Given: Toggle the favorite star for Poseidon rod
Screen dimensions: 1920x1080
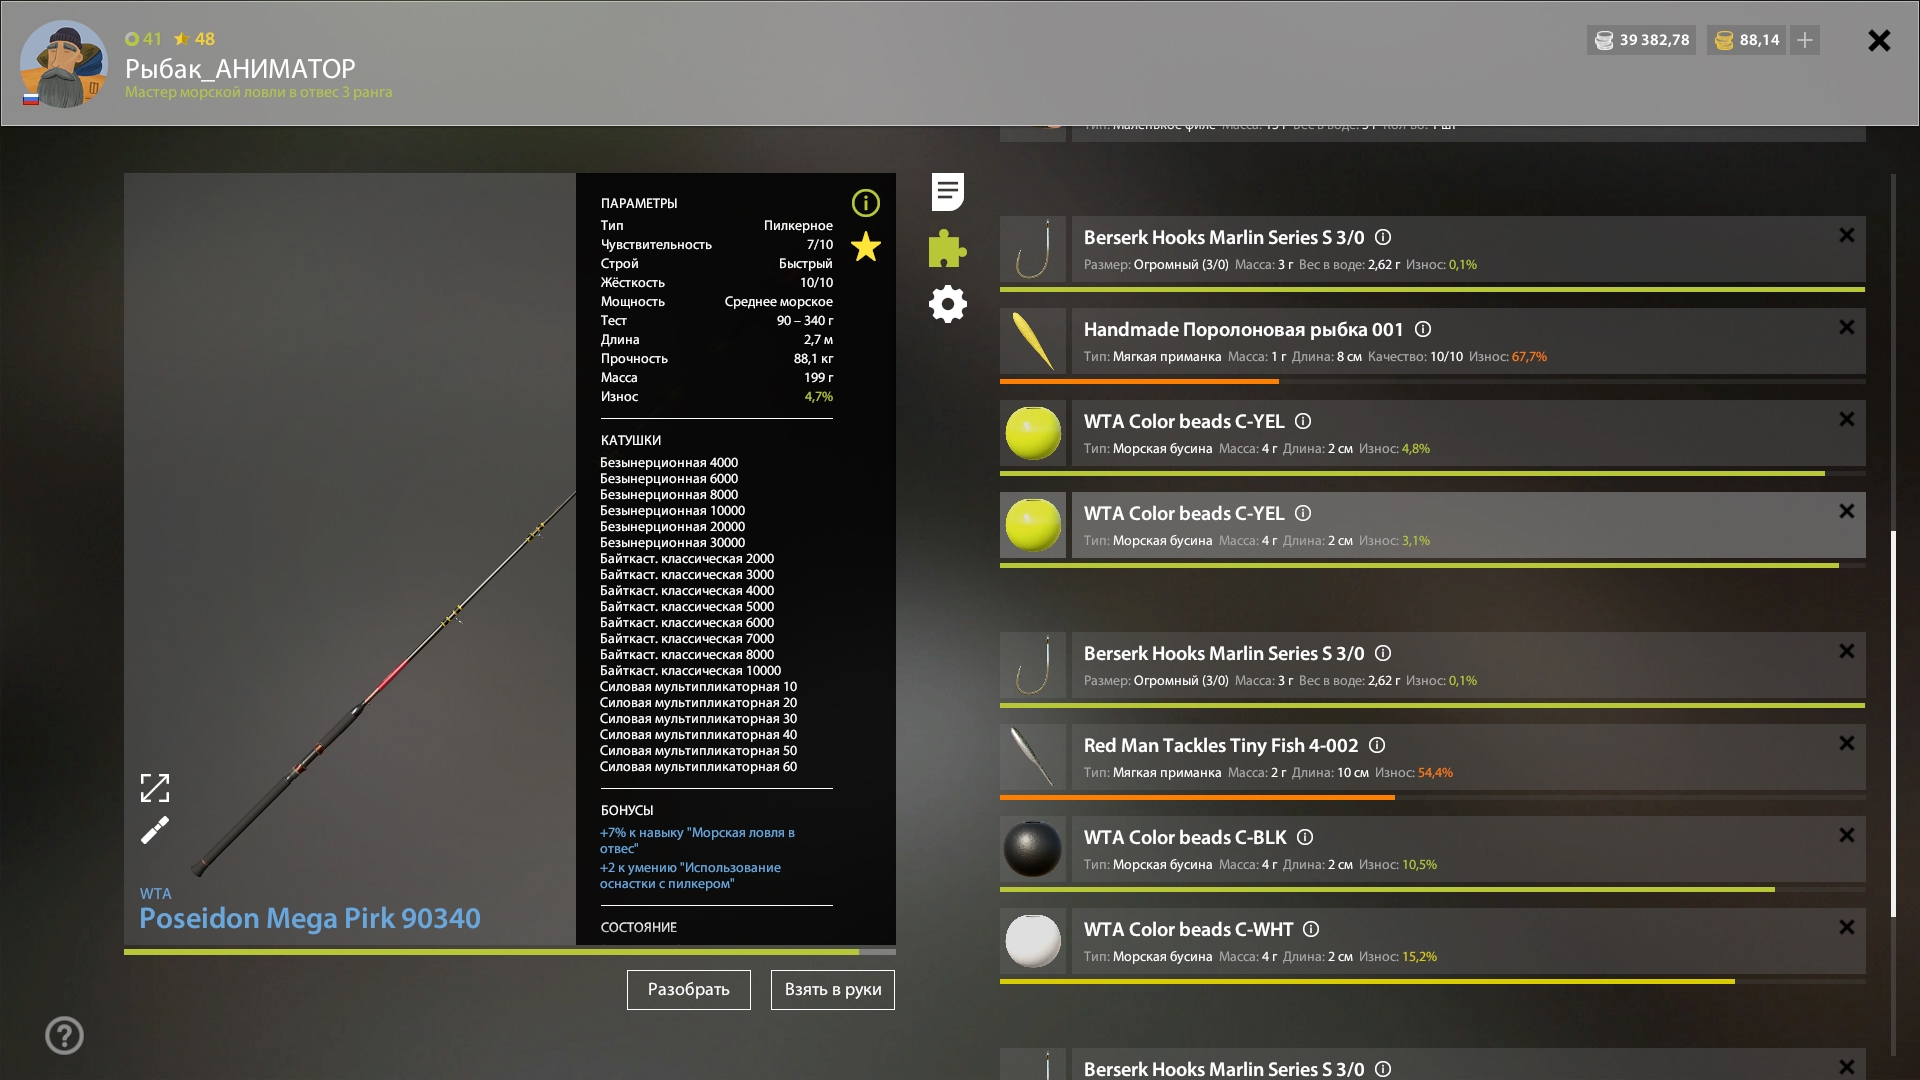Looking at the screenshot, I should (865, 247).
